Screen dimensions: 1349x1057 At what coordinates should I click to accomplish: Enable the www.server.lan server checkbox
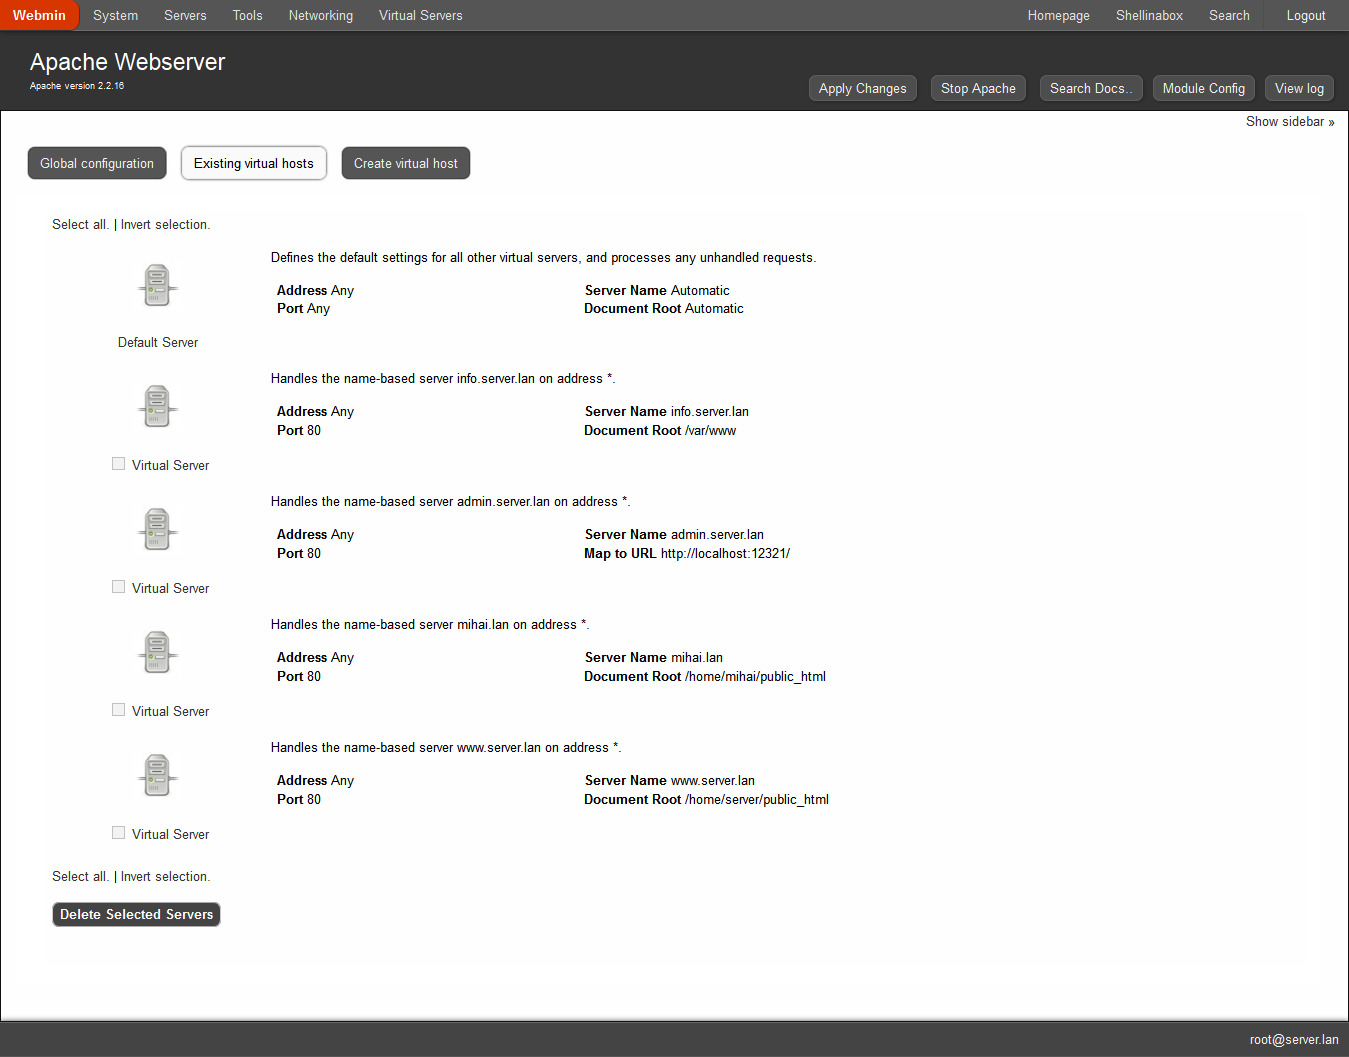[119, 833]
